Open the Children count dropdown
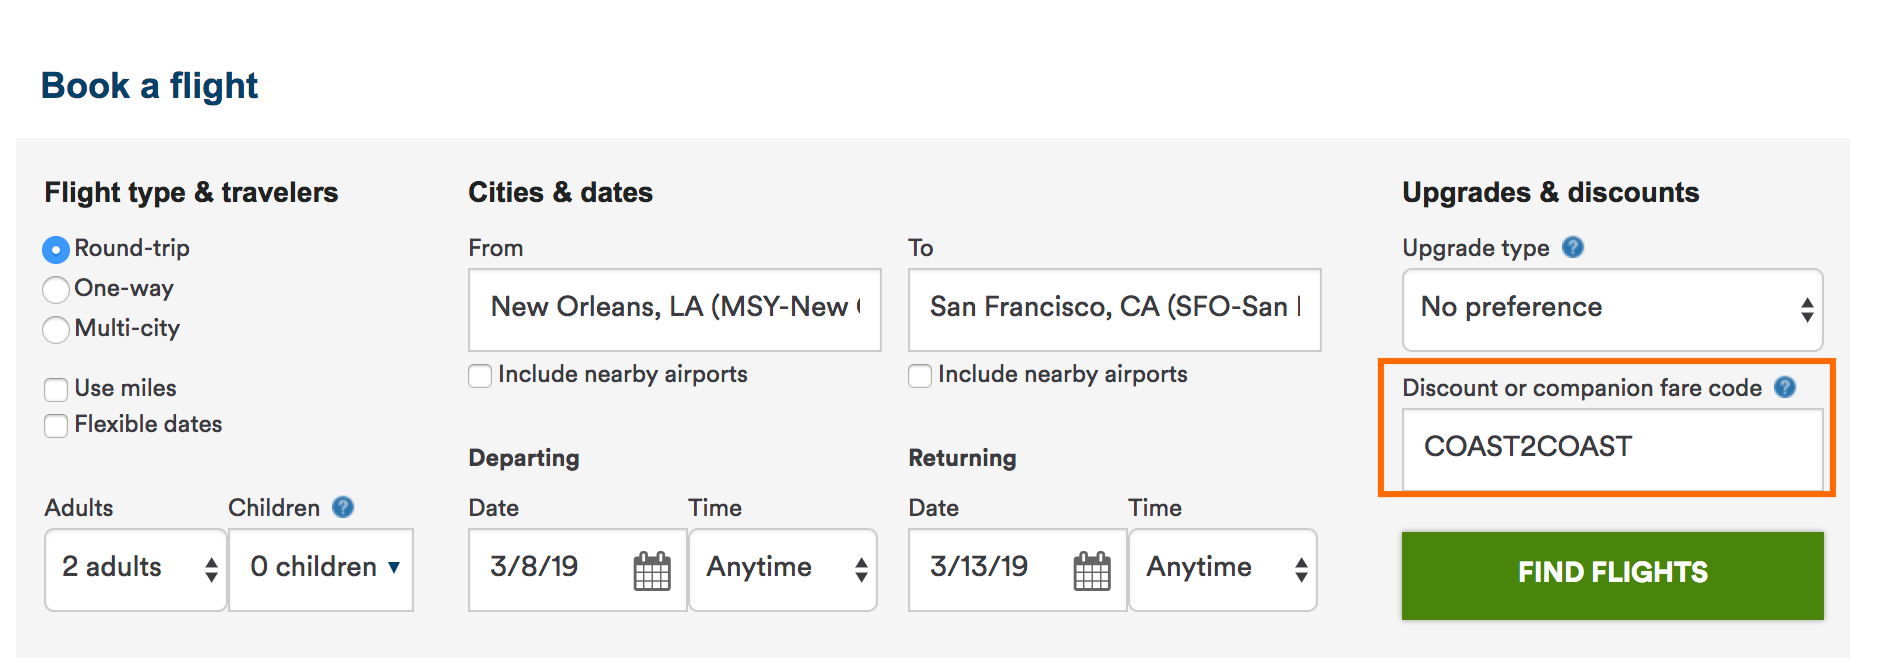Screen dimensions: 1891x658 [321, 569]
